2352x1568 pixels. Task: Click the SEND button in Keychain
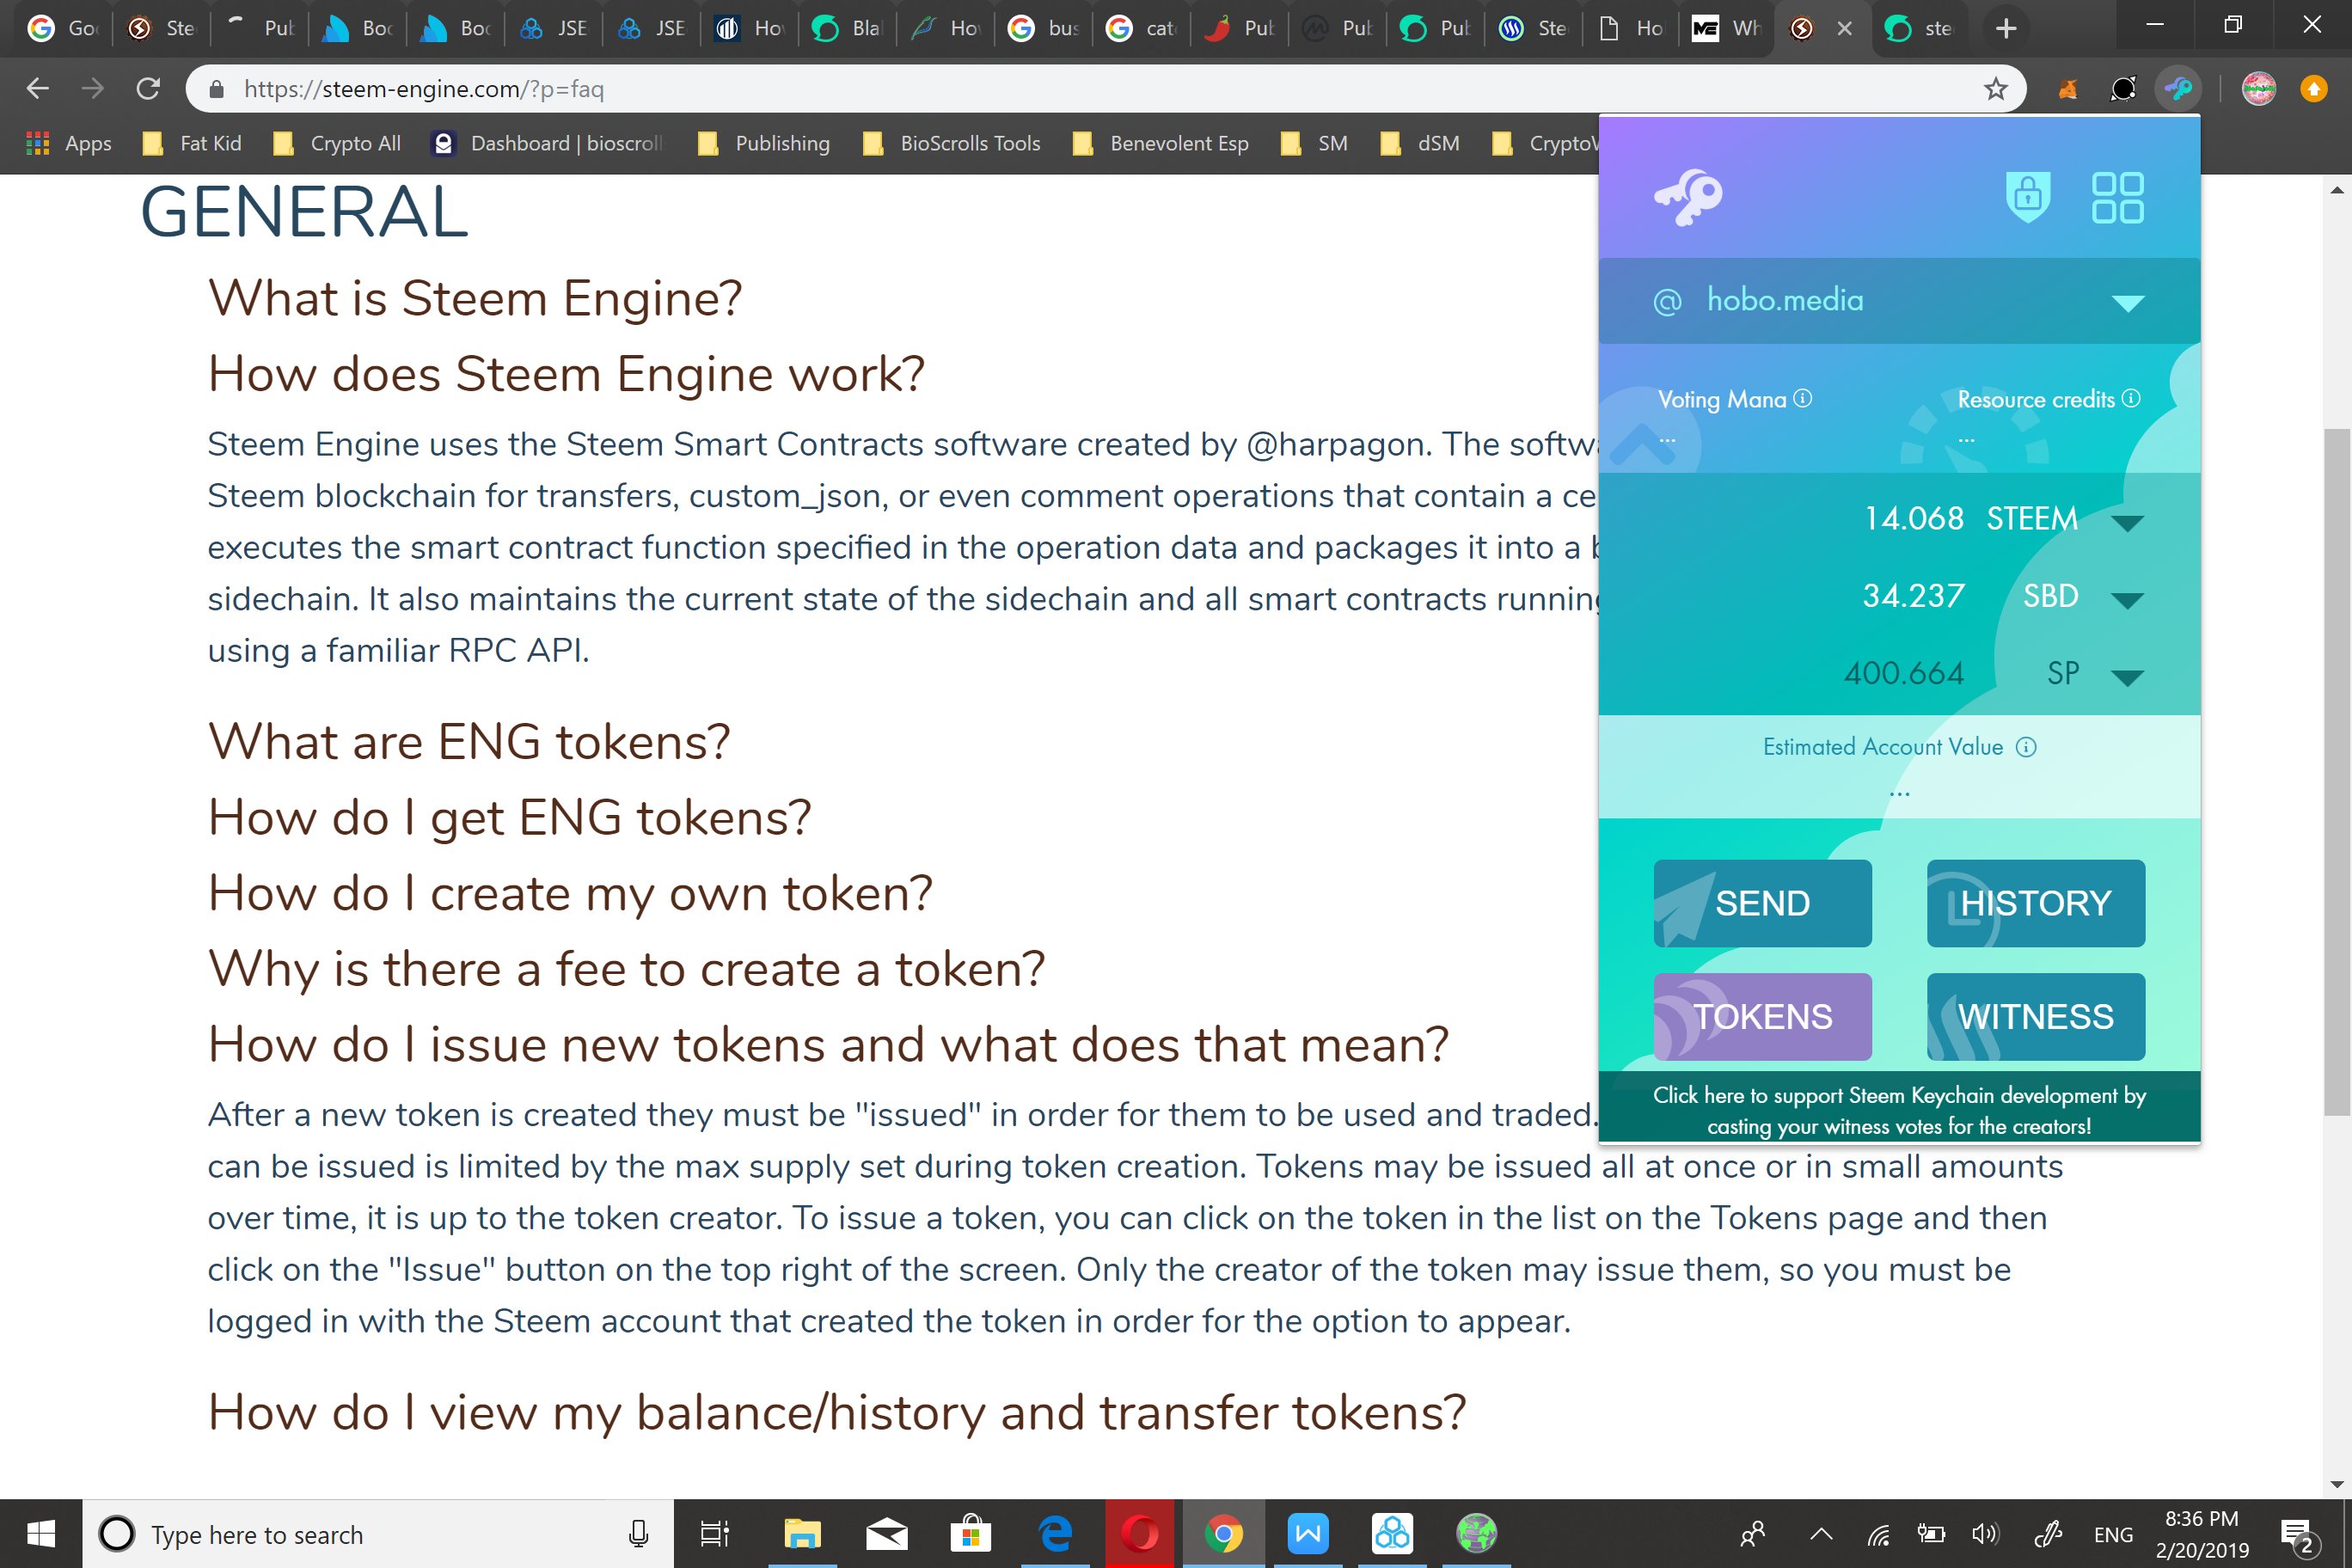[x=1762, y=903]
